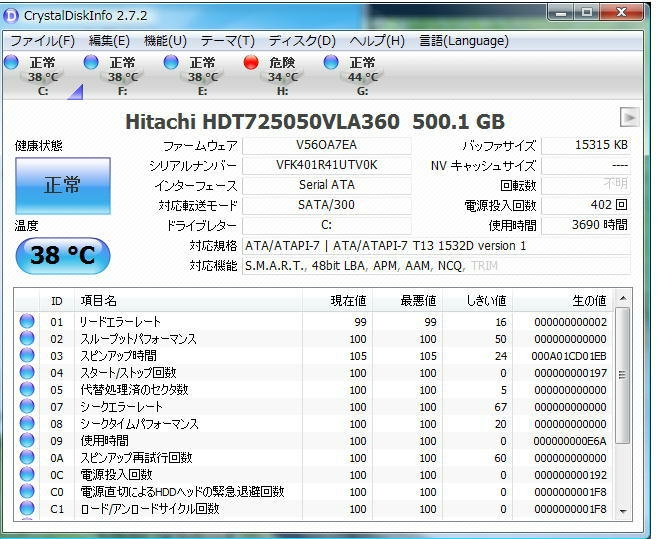Click the next disk arrow button
Image resolution: width=657 pixels, height=539 pixels.
point(629,118)
